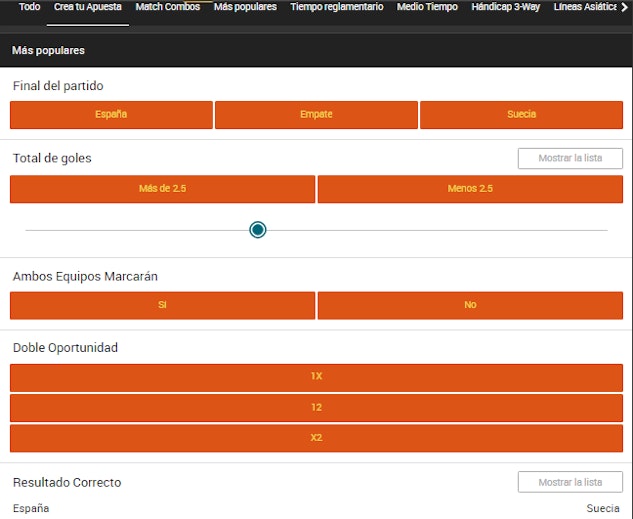633x519 pixels.
Task: Click the total goals slider handle
Action: pos(258,230)
